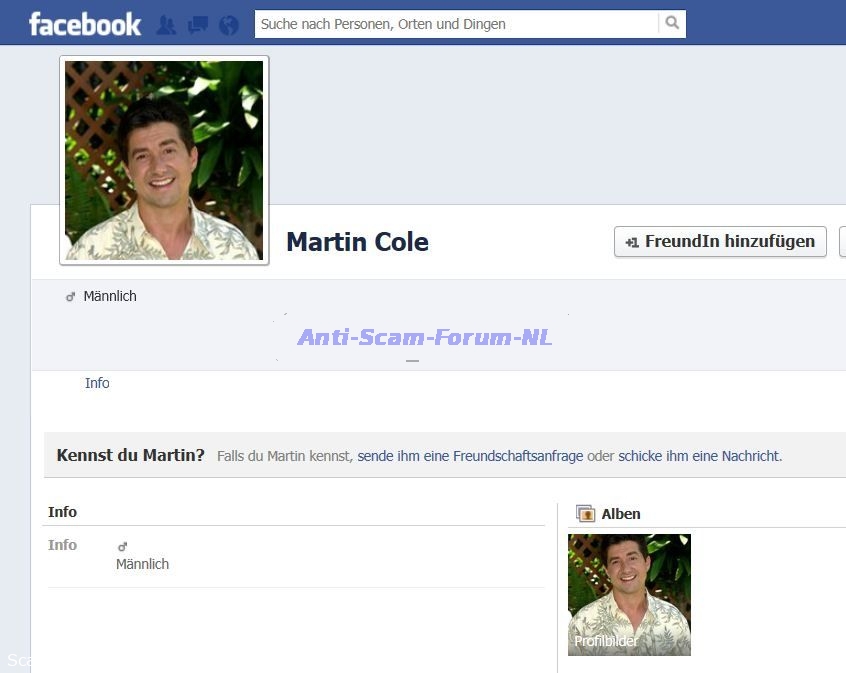Open the Alben section heading
Viewport: 846px width, 673px height.
click(x=621, y=514)
